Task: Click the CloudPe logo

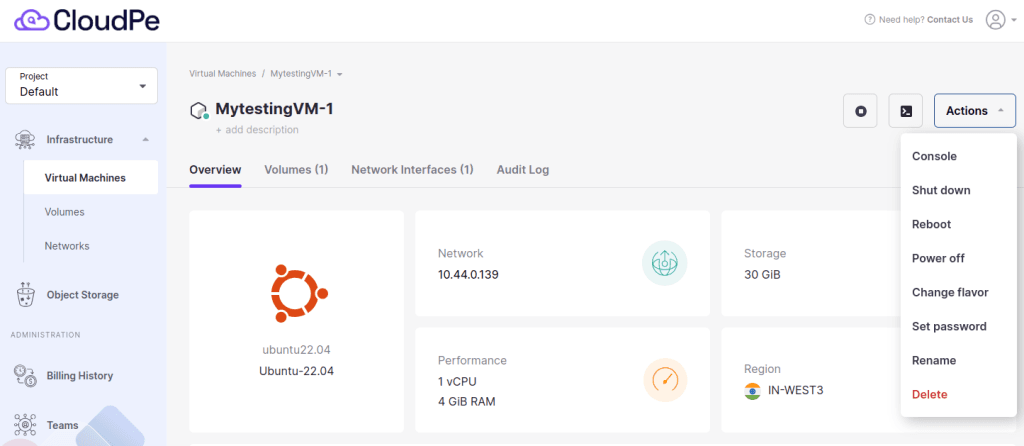Action: [87, 20]
